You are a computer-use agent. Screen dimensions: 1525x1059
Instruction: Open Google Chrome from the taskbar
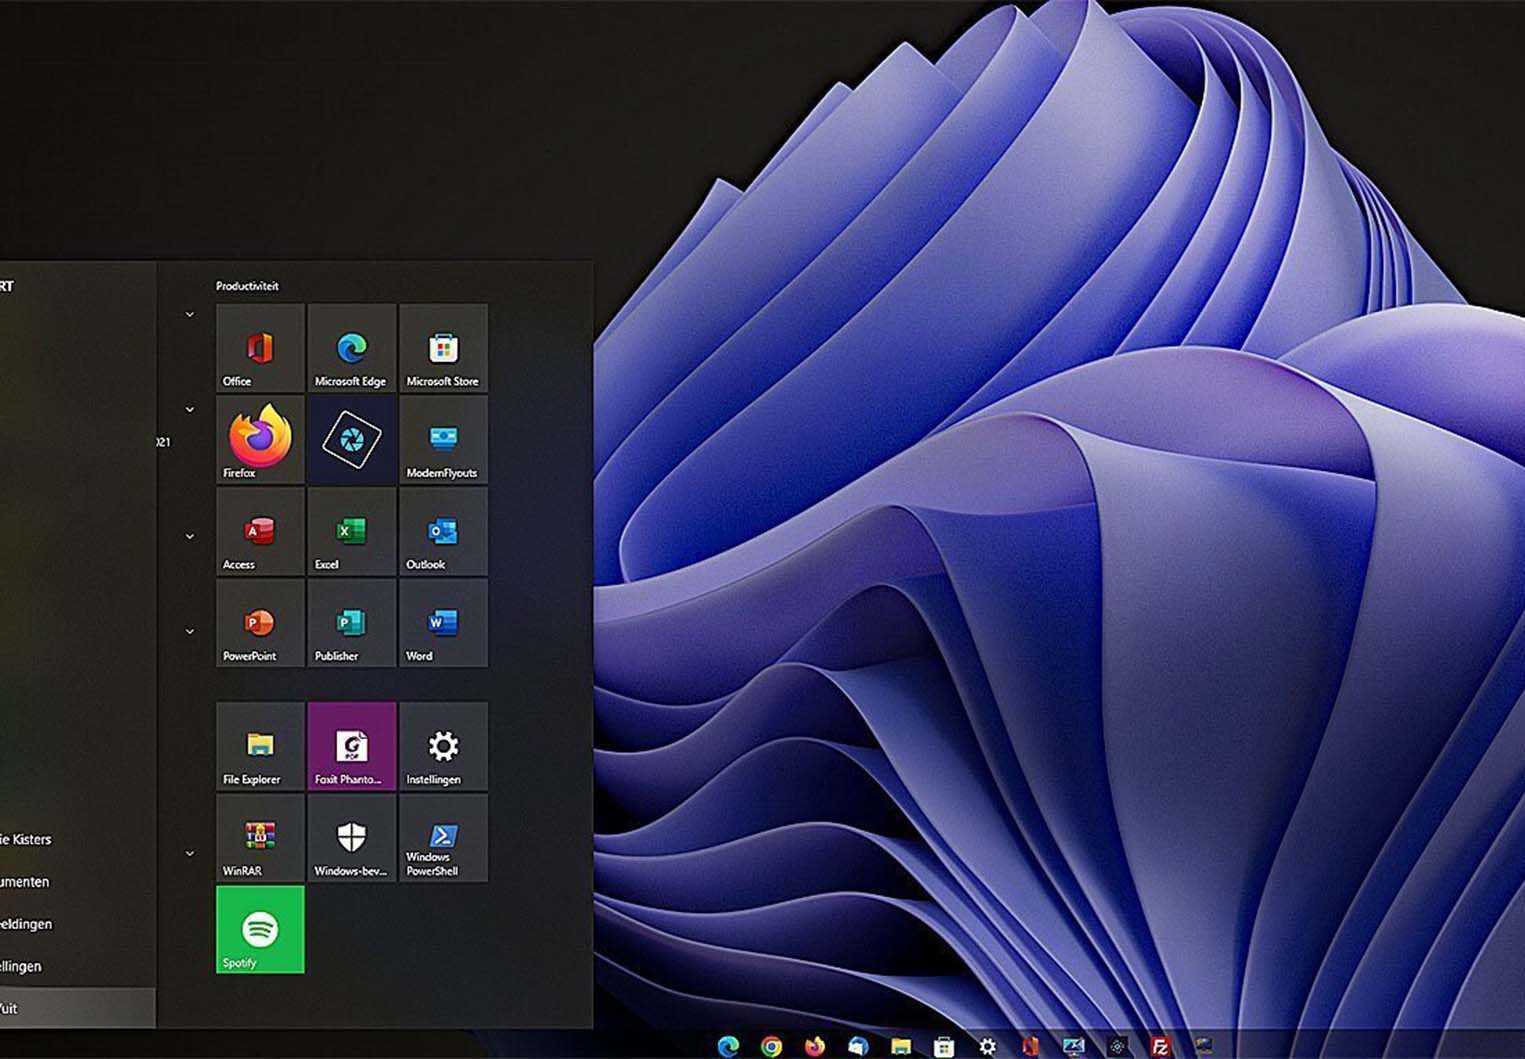[771, 1046]
